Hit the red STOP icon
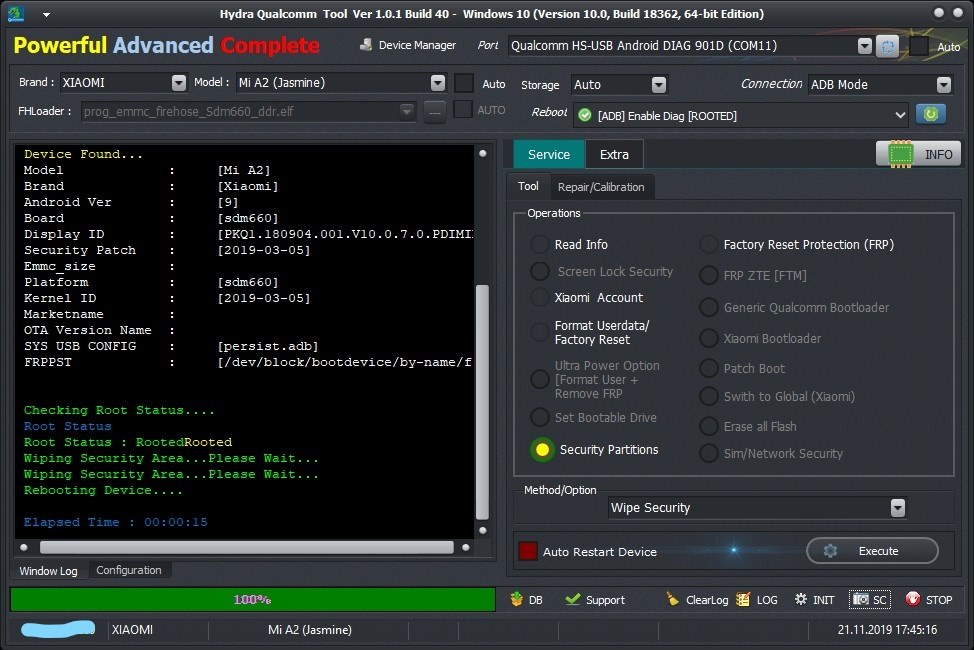 (x=913, y=599)
